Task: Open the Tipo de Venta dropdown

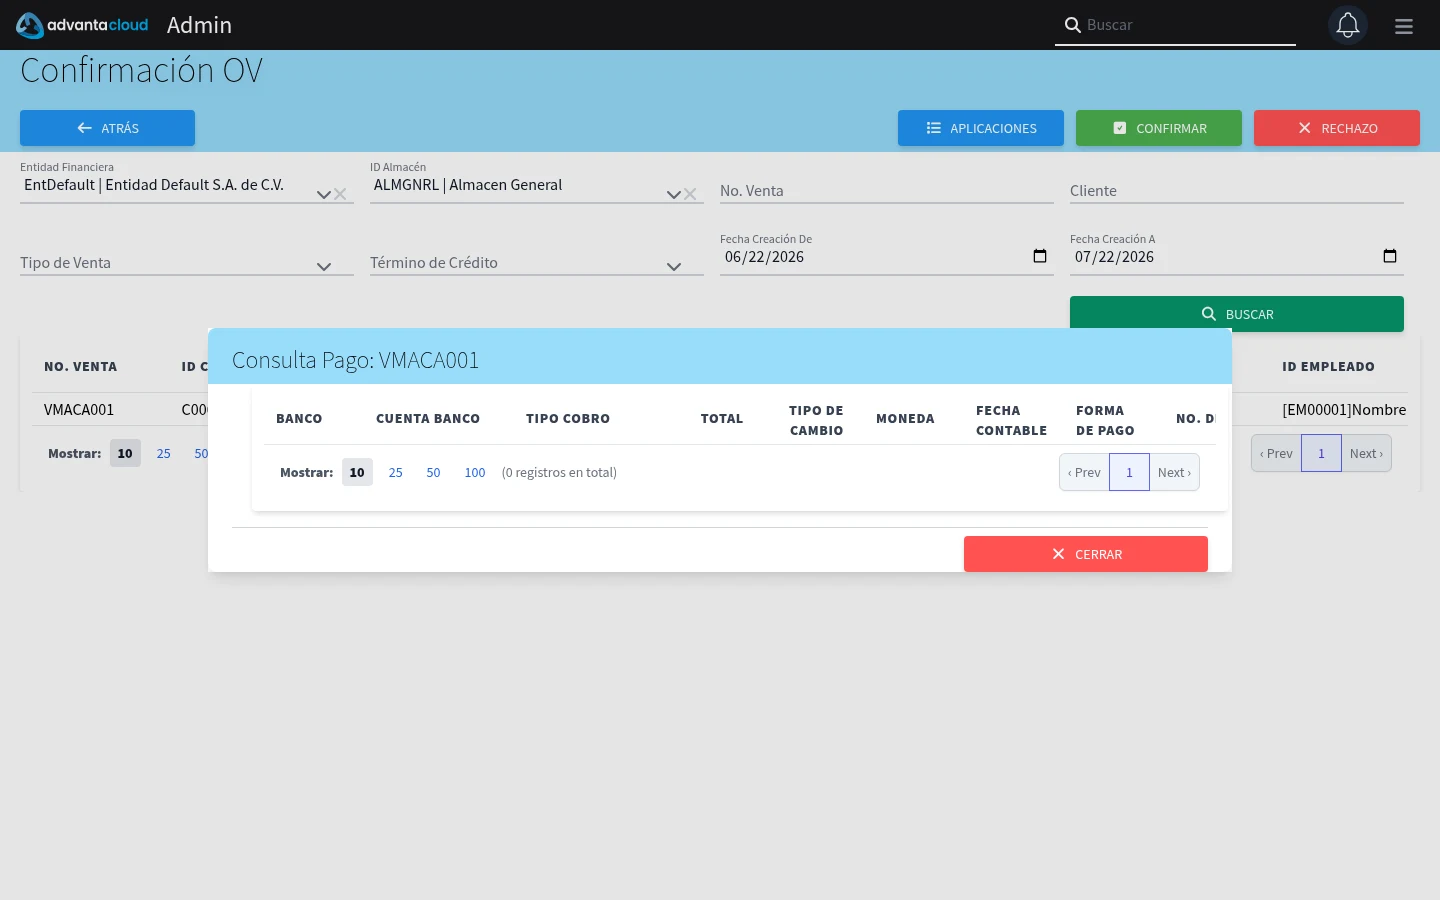Action: click(187, 262)
